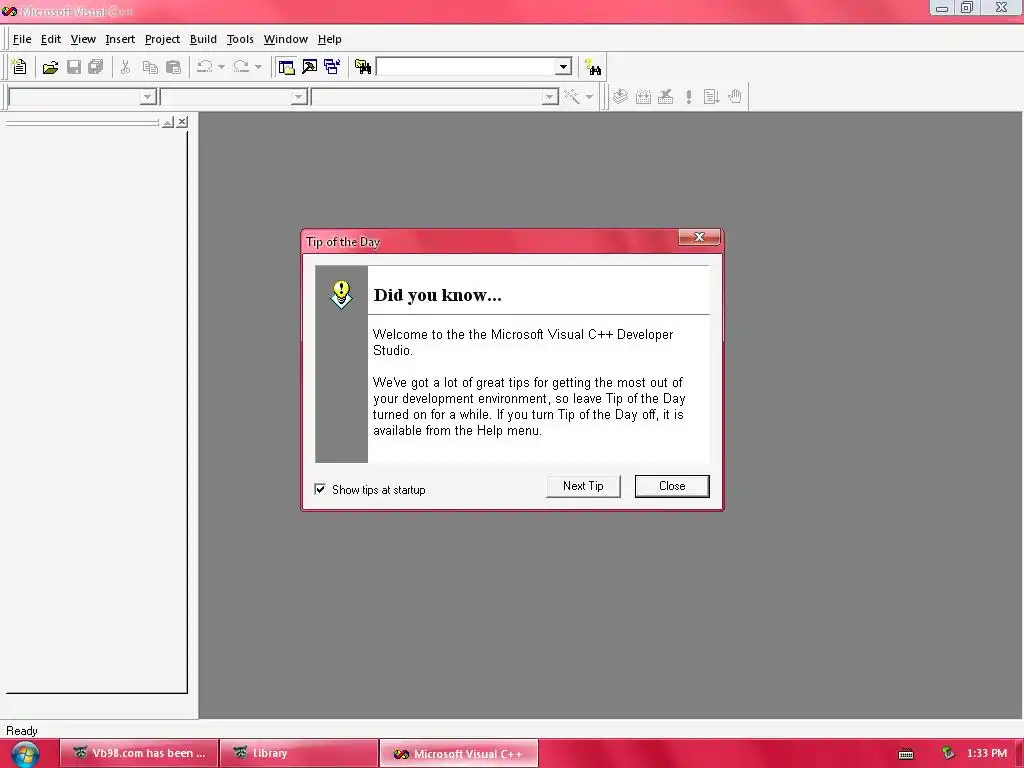
Task: Expand the Workspace pane docking arrow button
Action: coord(168,122)
